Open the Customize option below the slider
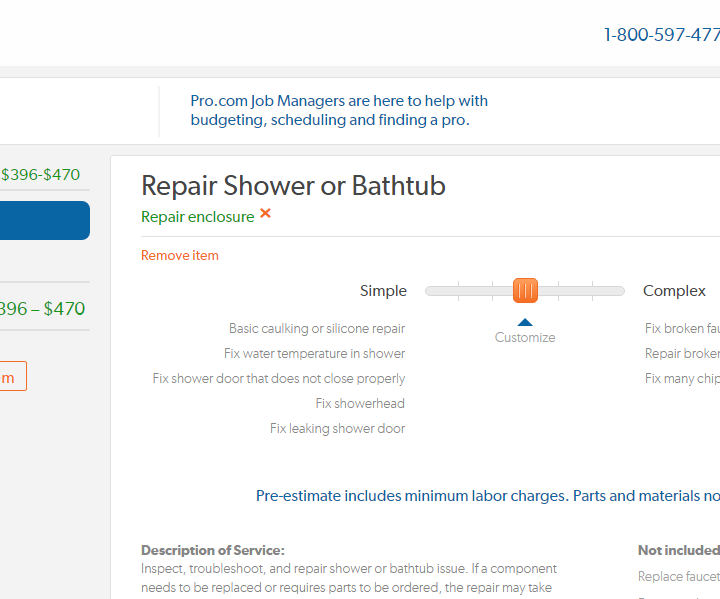Viewport: 720px width, 599px height. tap(525, 338)
